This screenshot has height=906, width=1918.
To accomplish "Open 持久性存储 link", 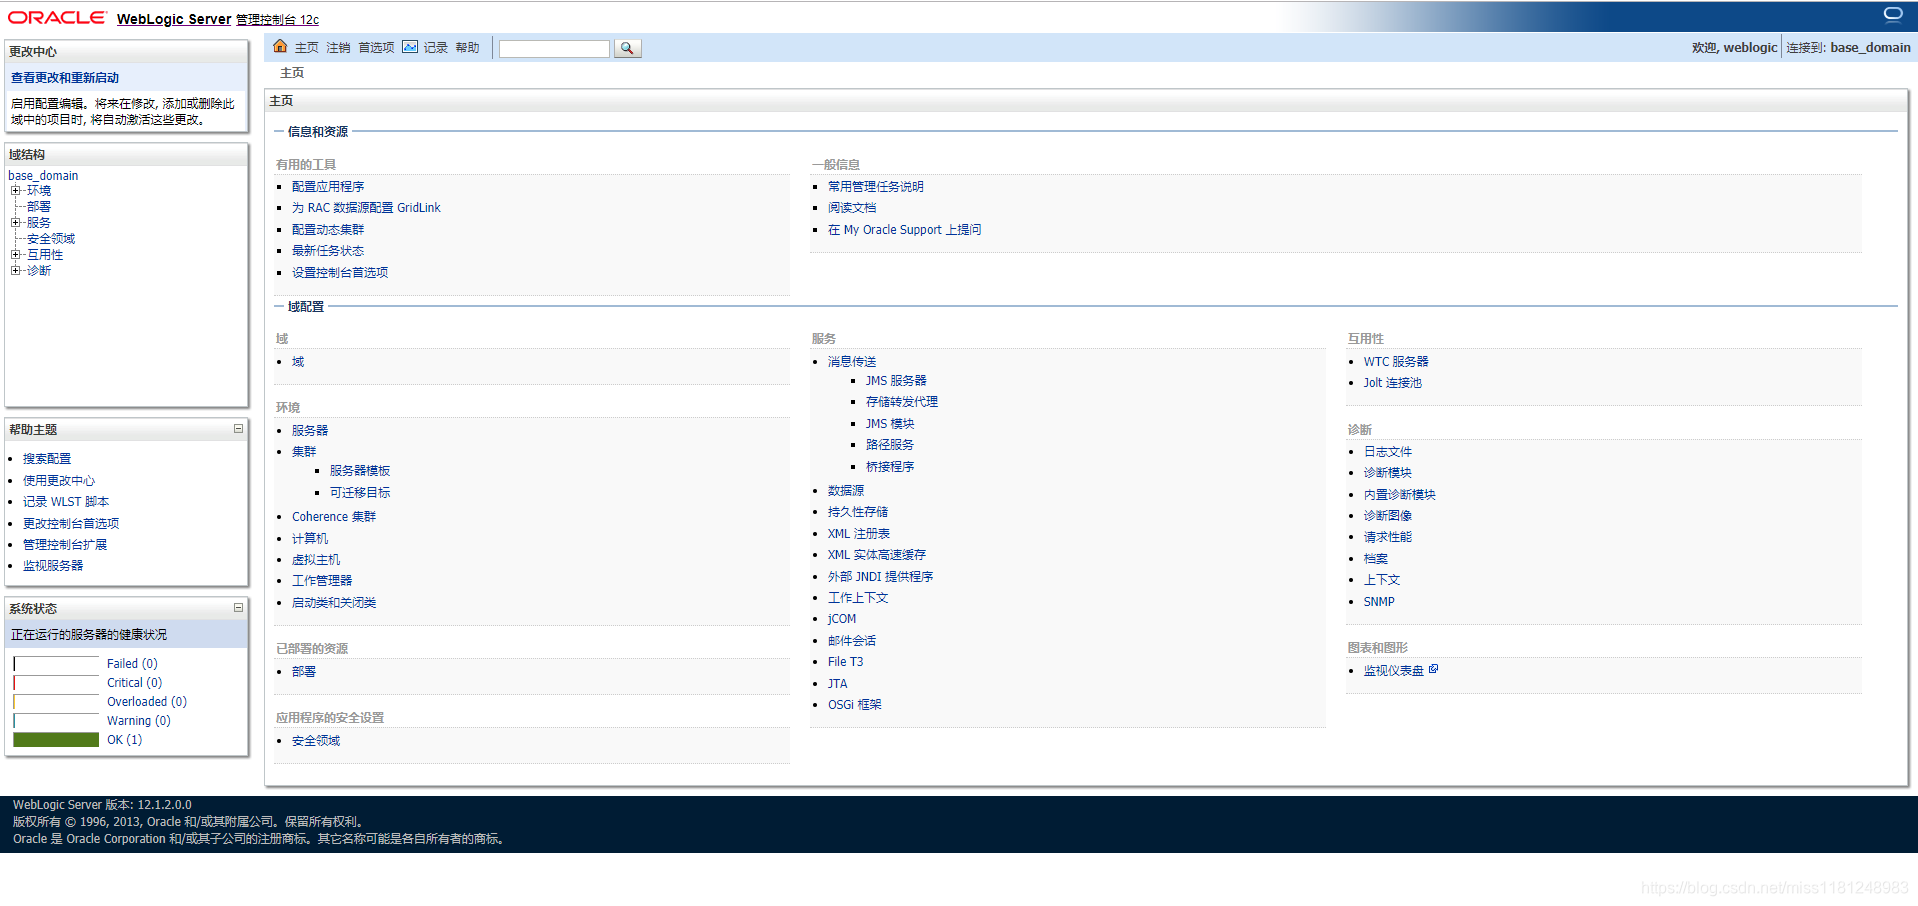I will point(858,512).
